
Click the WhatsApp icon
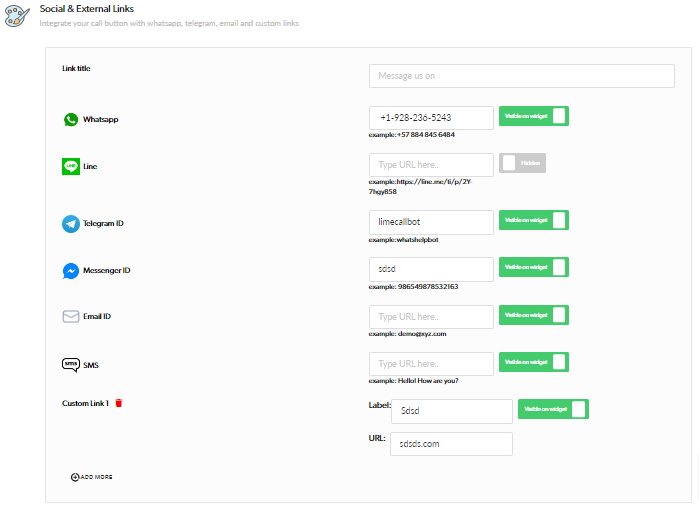(x=71, y=119)
